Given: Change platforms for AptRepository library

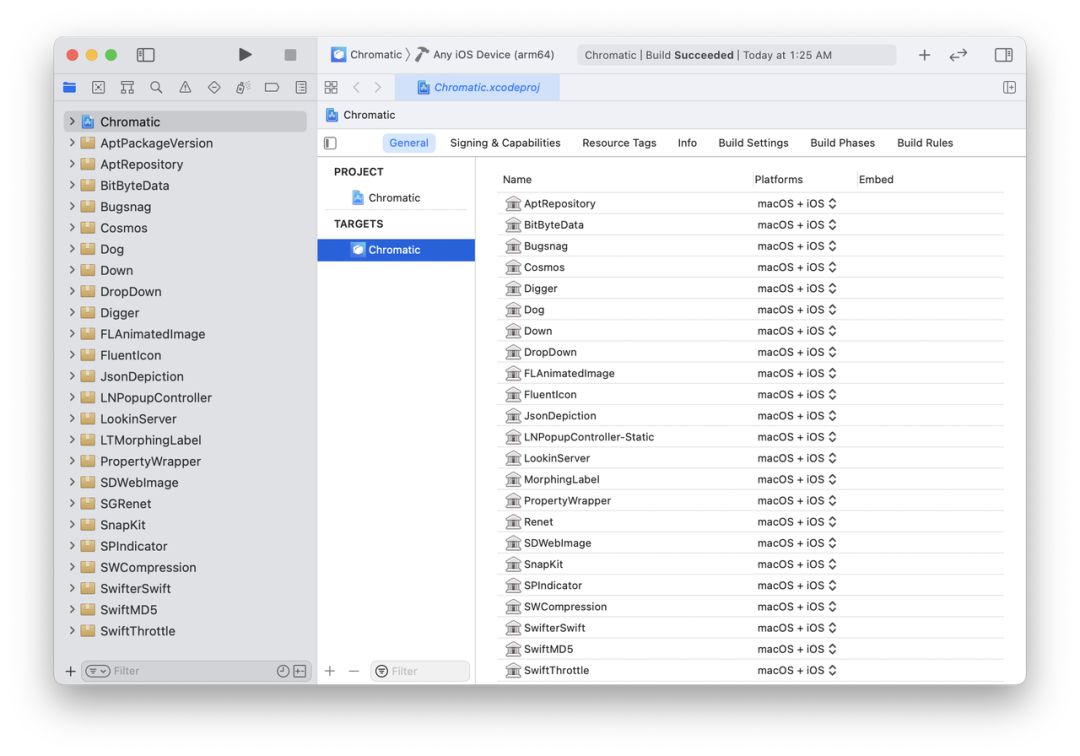Looking at the screenshot, I should click(x=797, y=204).
